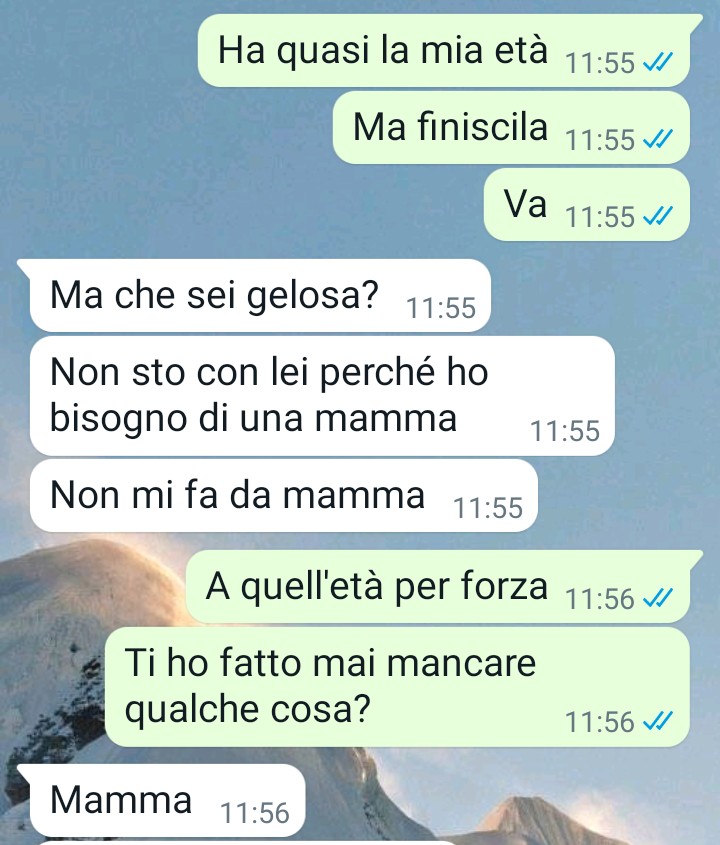Tap blue ticks on 'Ti ho fatto mai mancare' message
The height and width of the screenshot is (845, 720).
click(658, 722)
